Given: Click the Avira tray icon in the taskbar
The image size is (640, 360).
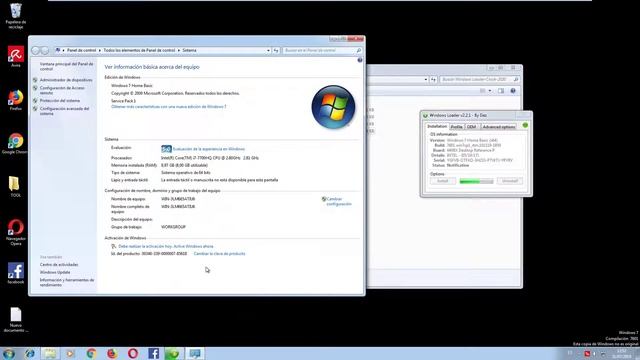Looking at the screenshot, I should 587,353.
